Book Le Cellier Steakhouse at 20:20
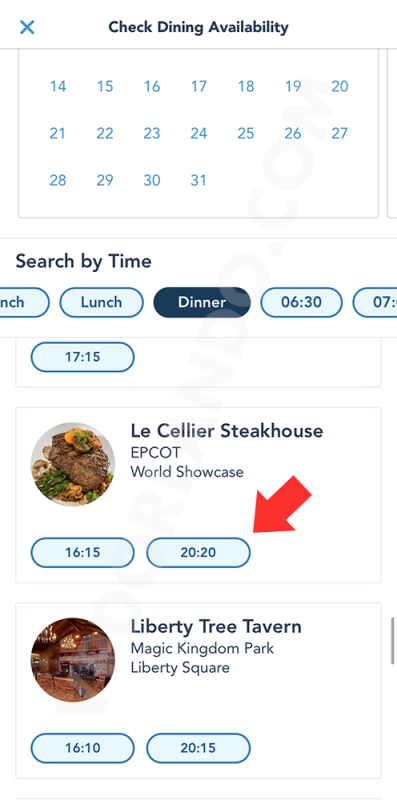Image resolution: width=397 pixels, height=800 pixels. pyautogui.click(x=198, y=552)
